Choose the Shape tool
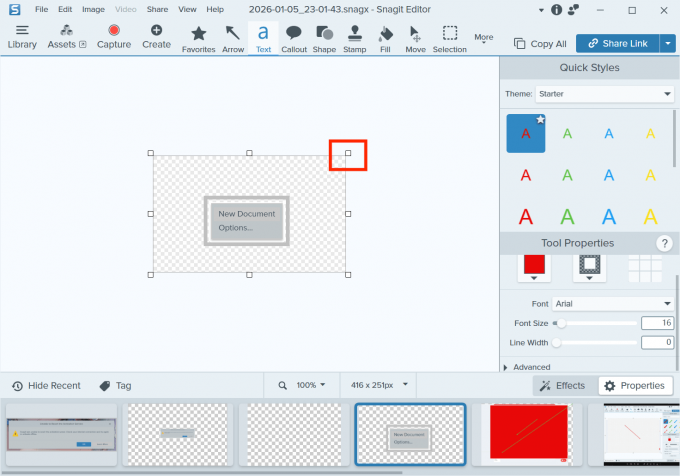 [324, 38]
